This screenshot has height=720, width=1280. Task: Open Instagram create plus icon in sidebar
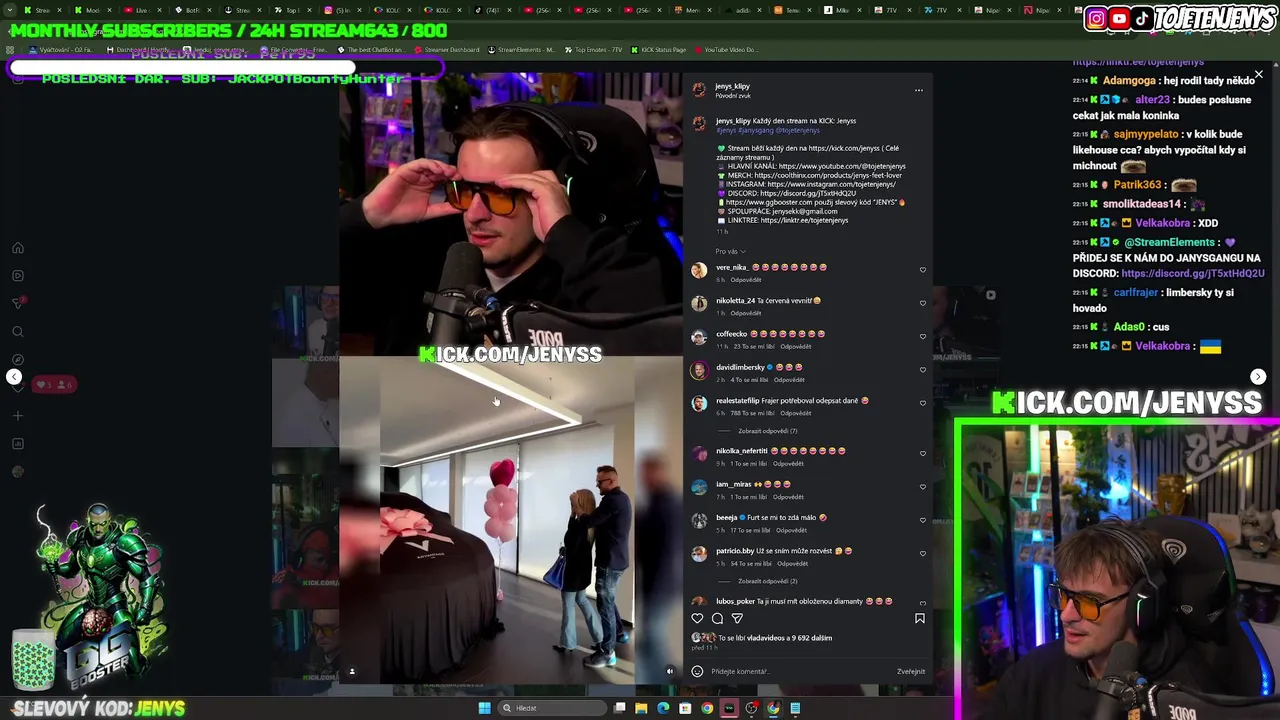pyautogui.click(x=17, y=415)
